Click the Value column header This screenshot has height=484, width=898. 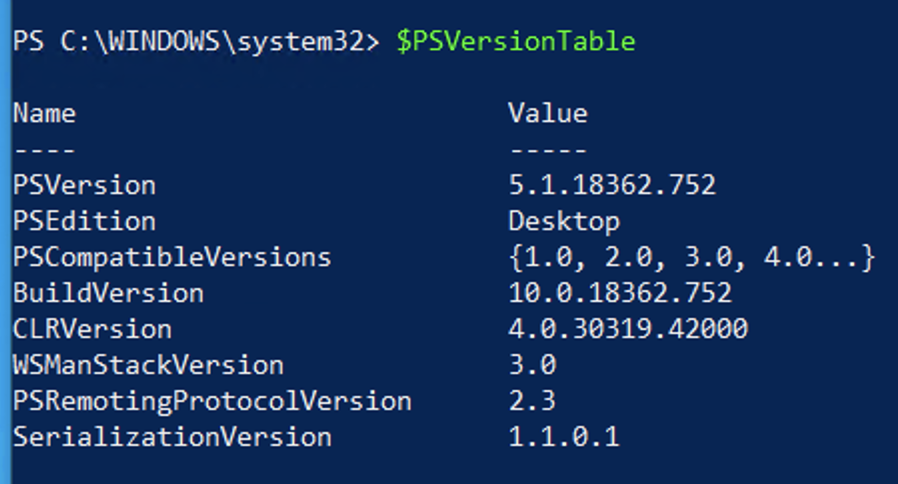tap(547, 113)
